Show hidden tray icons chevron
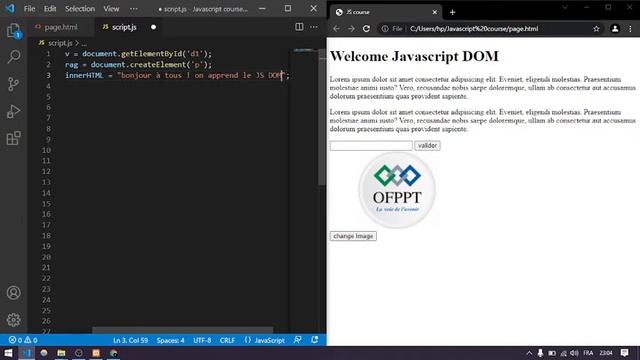Image resolution: width=640 pixels, height=360 pixels. (529, 353)
